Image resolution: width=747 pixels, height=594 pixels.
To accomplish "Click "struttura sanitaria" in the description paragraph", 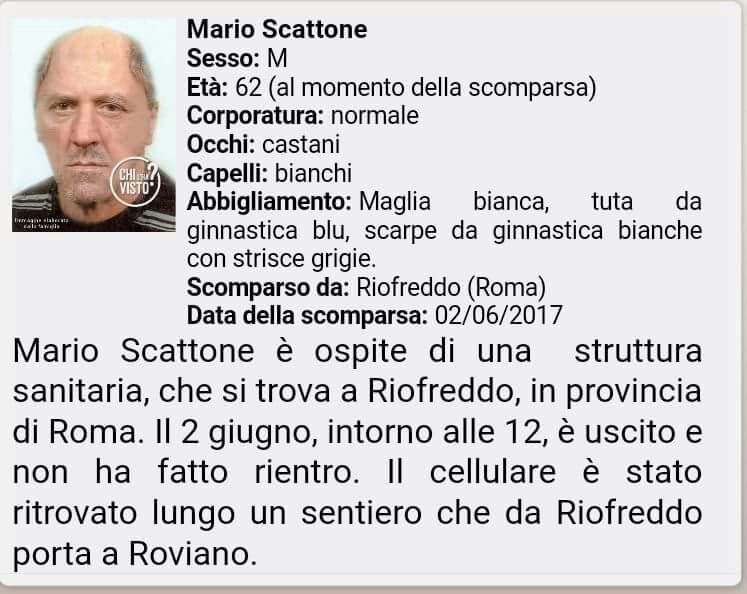I will pos(357,371).
